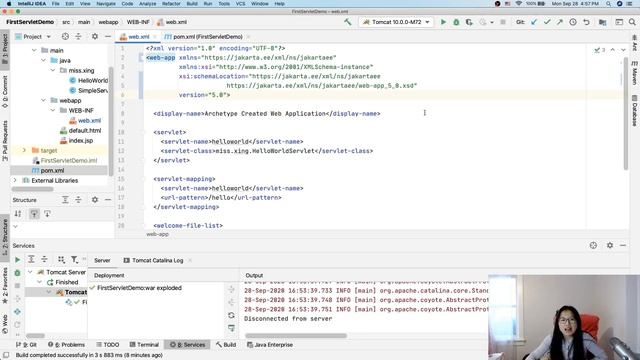Expand External Libraries node

click(15, 180)
